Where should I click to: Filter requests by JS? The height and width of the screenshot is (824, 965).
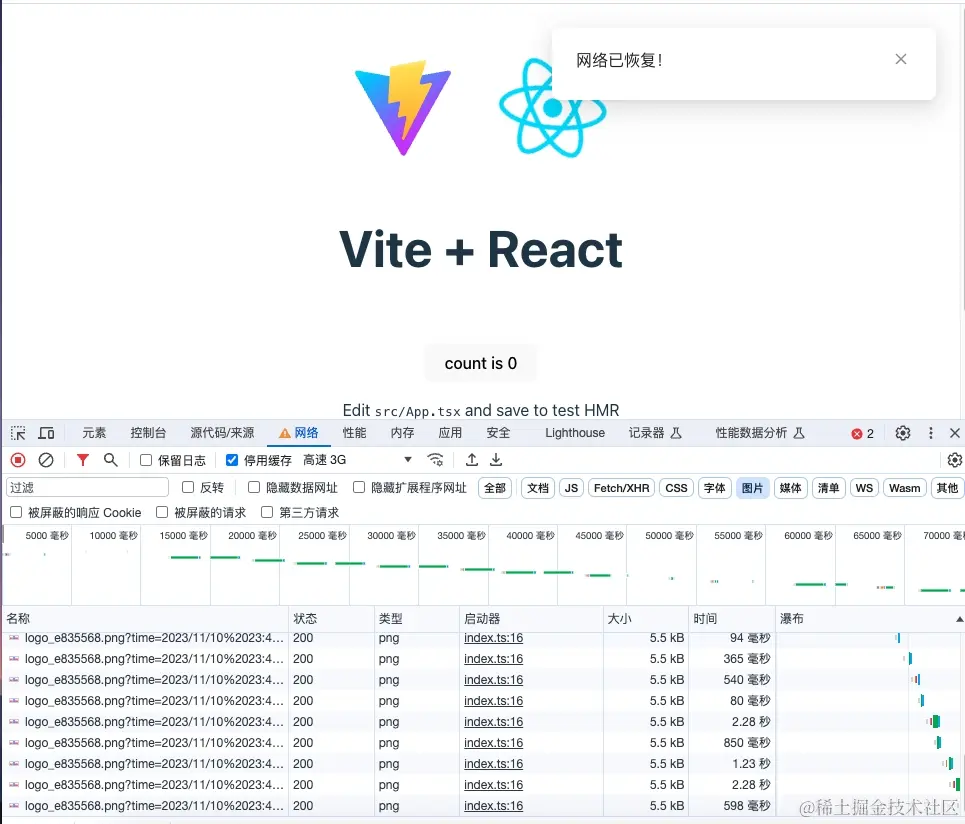point(571,488)
